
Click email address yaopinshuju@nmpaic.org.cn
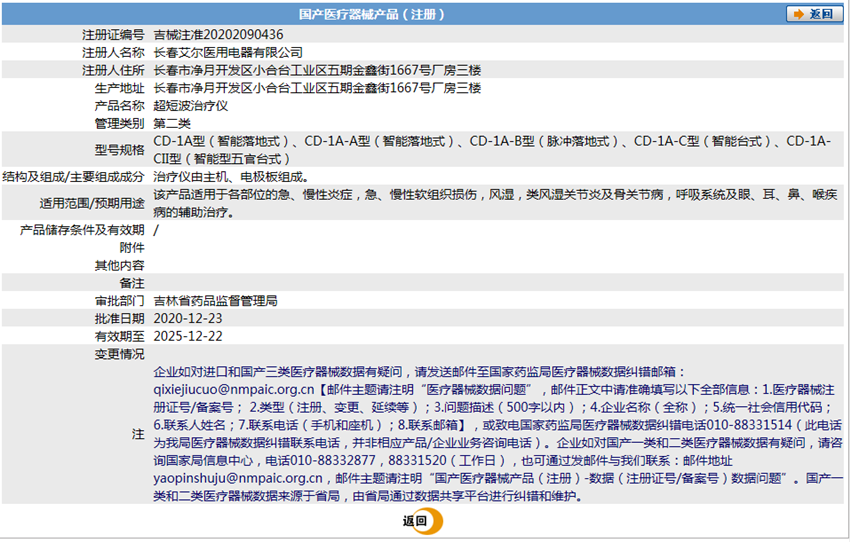(238, 479)
